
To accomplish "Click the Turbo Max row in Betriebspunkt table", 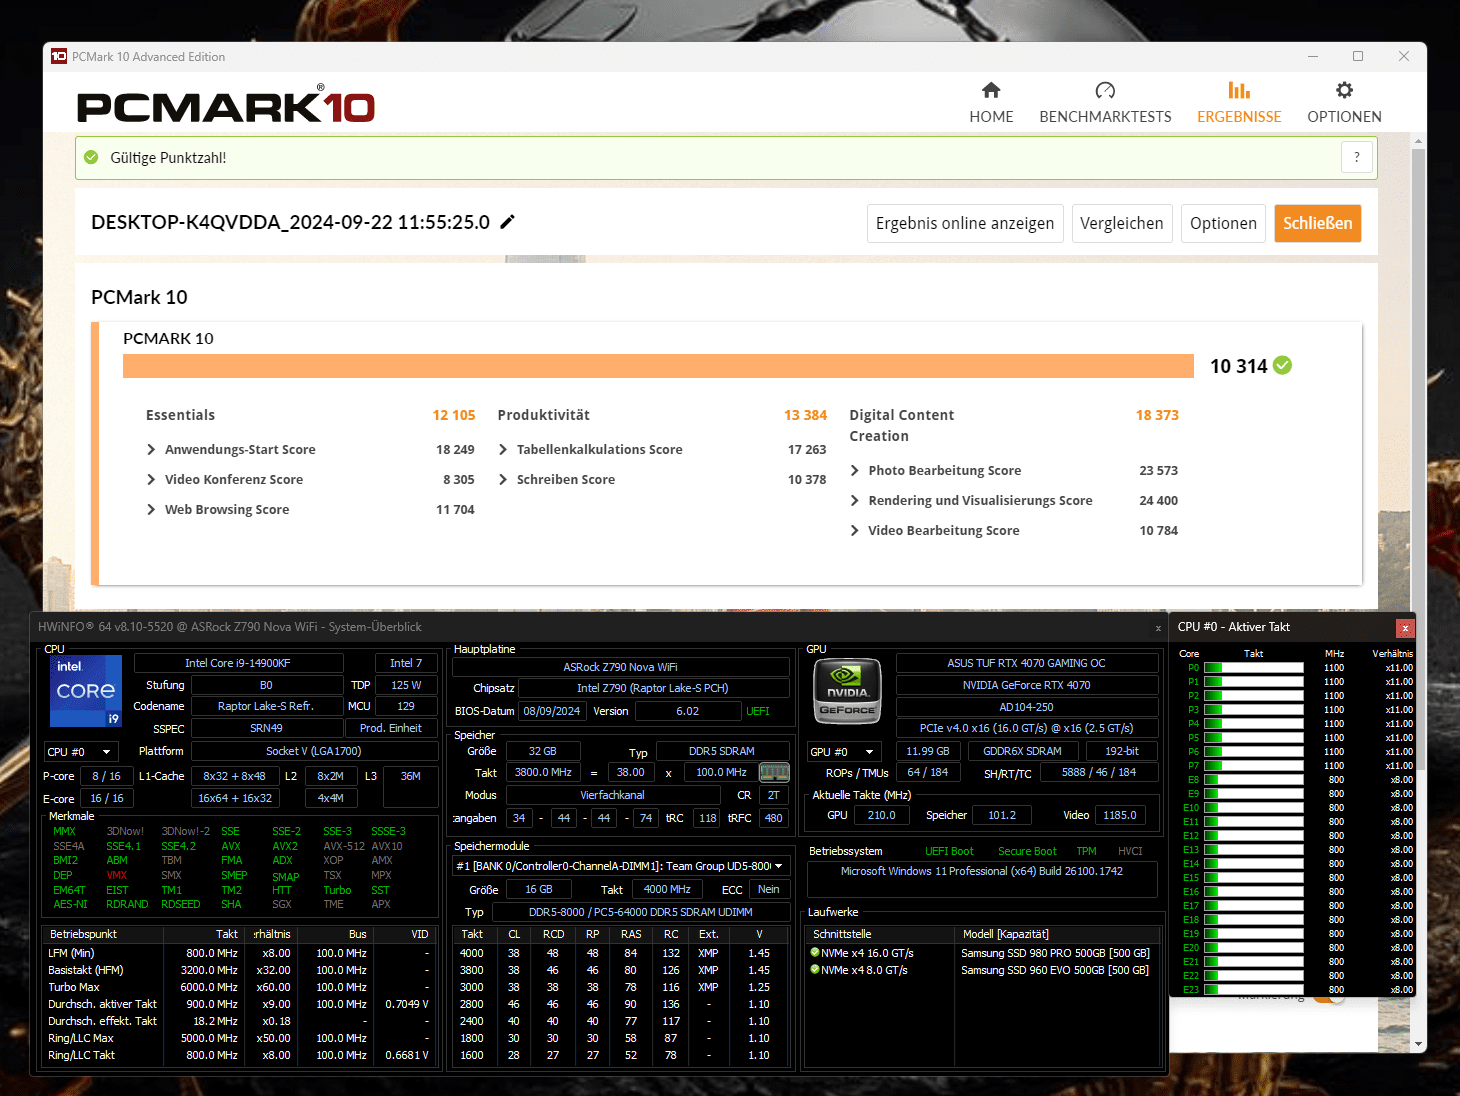I will 240,987.
